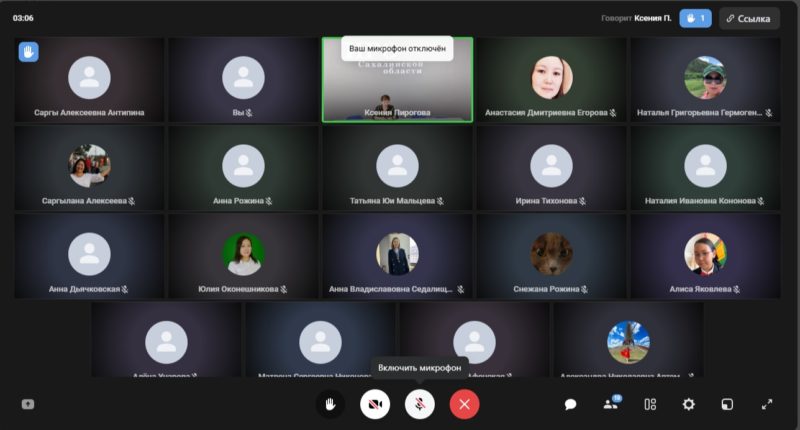Click muted mic icon beside Саргылана Алексеева

[x=132, y=201]
